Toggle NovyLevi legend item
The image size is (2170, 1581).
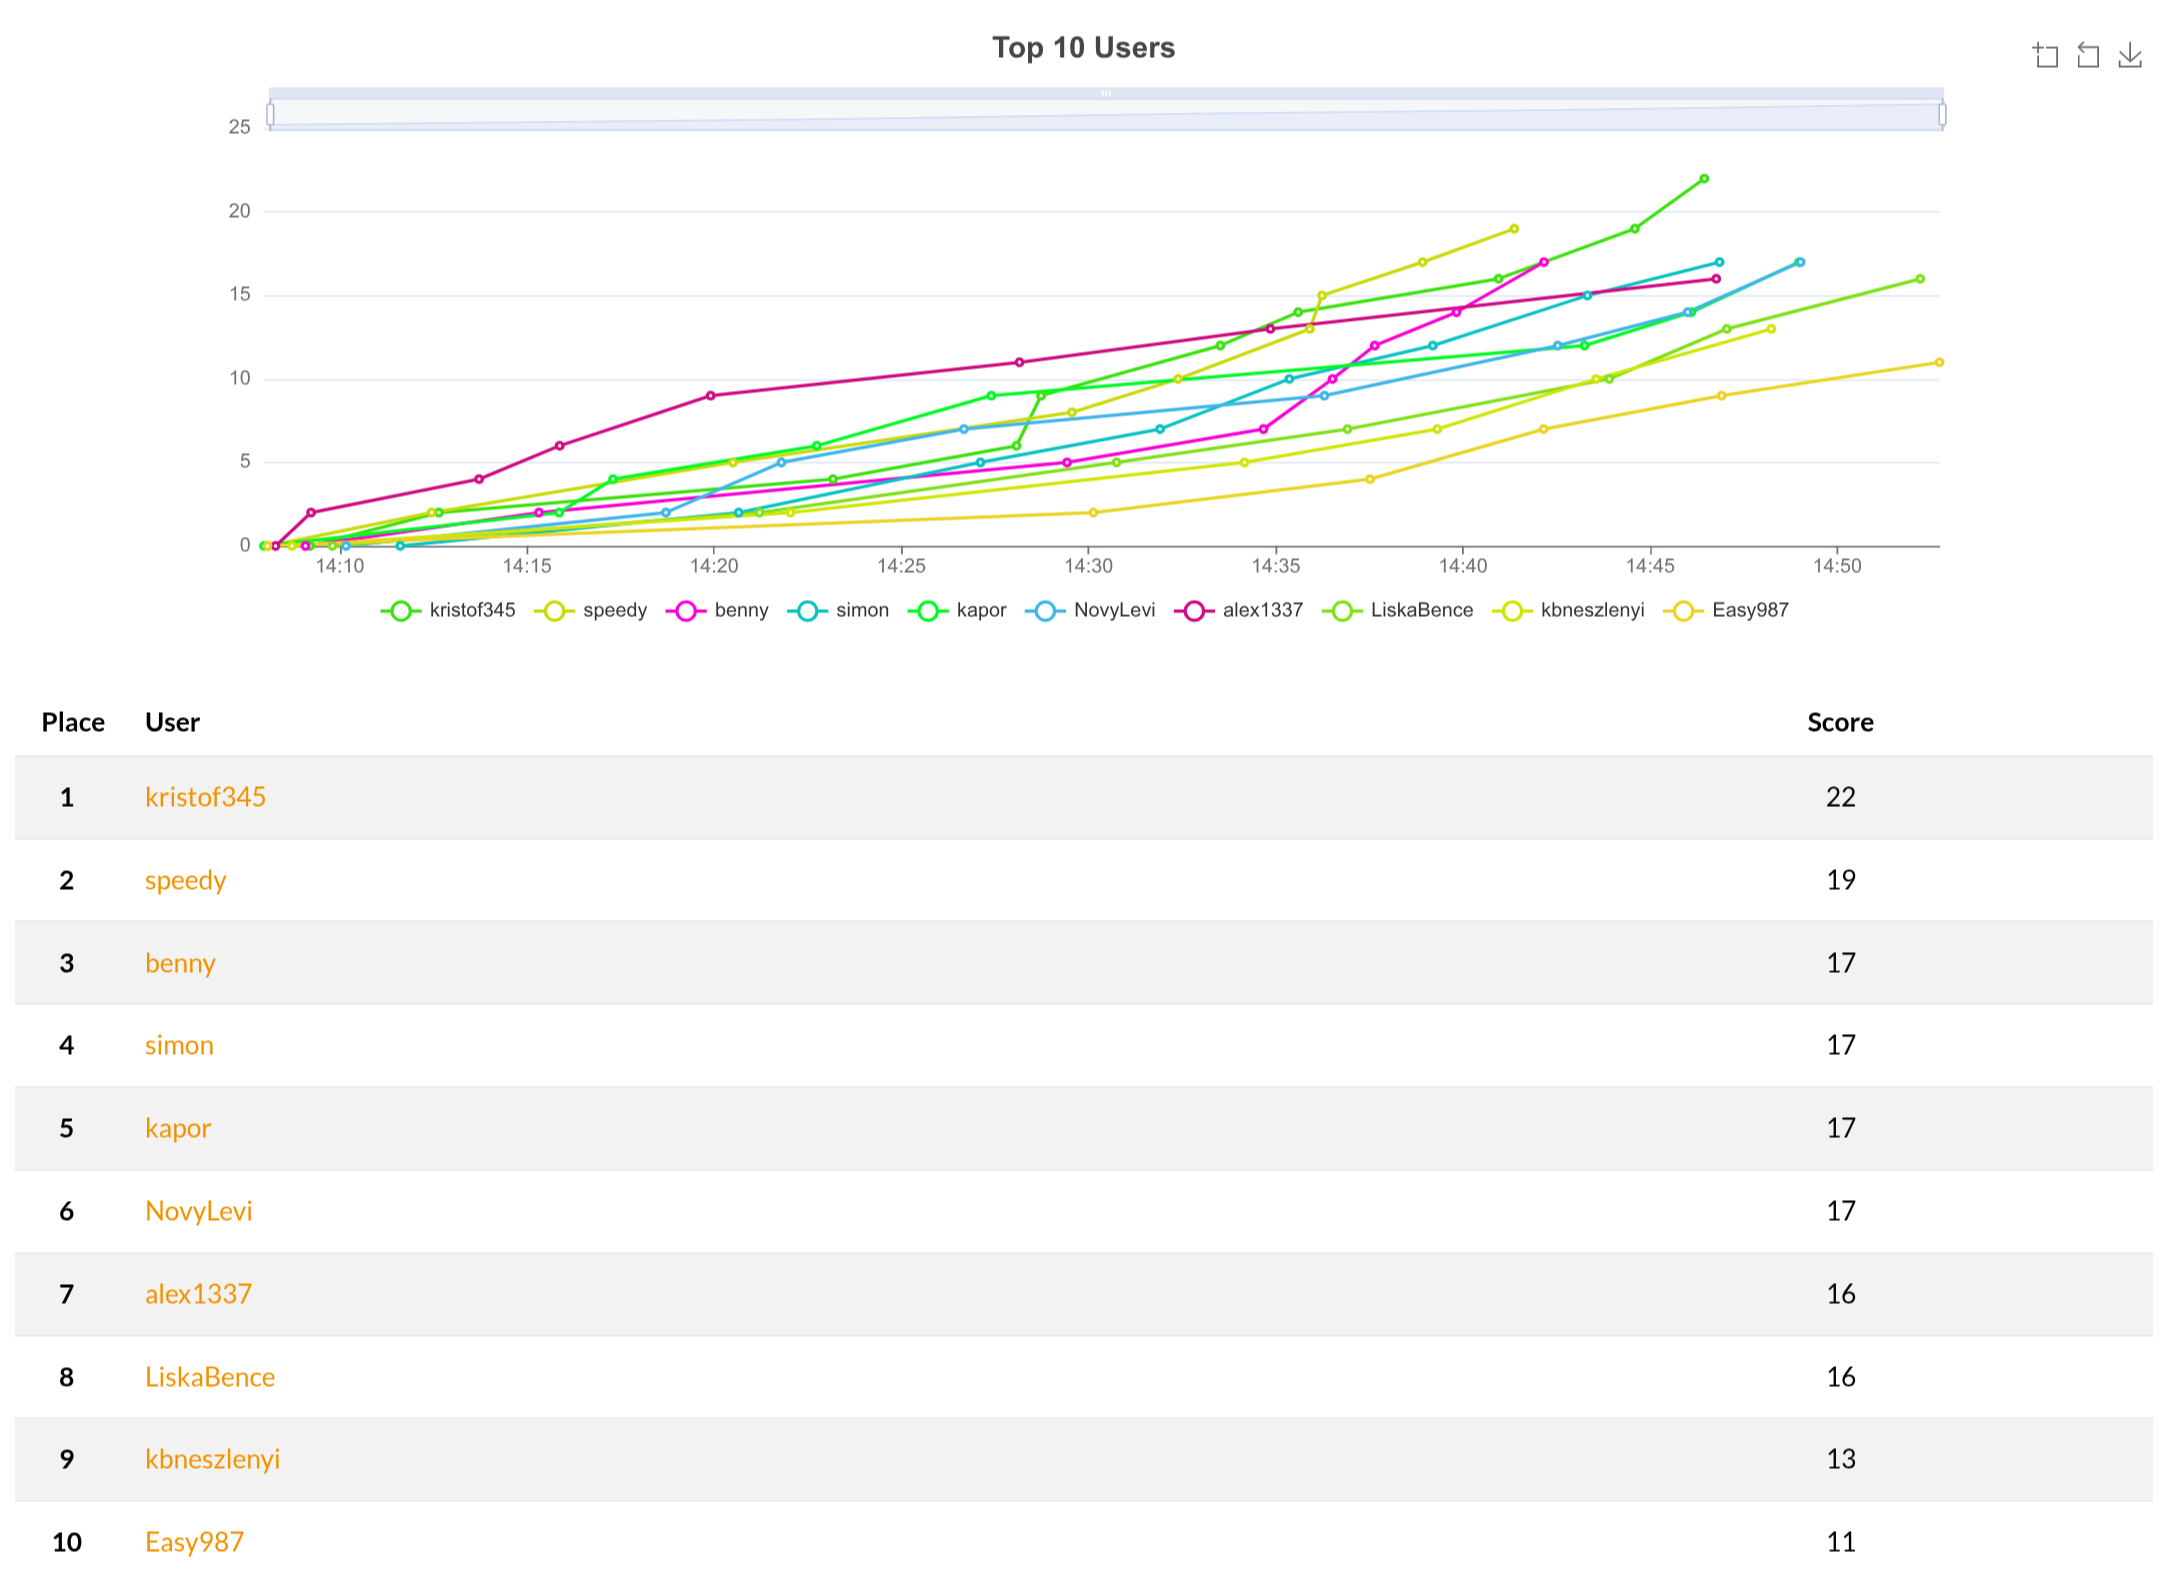(x=1090, y=610)
